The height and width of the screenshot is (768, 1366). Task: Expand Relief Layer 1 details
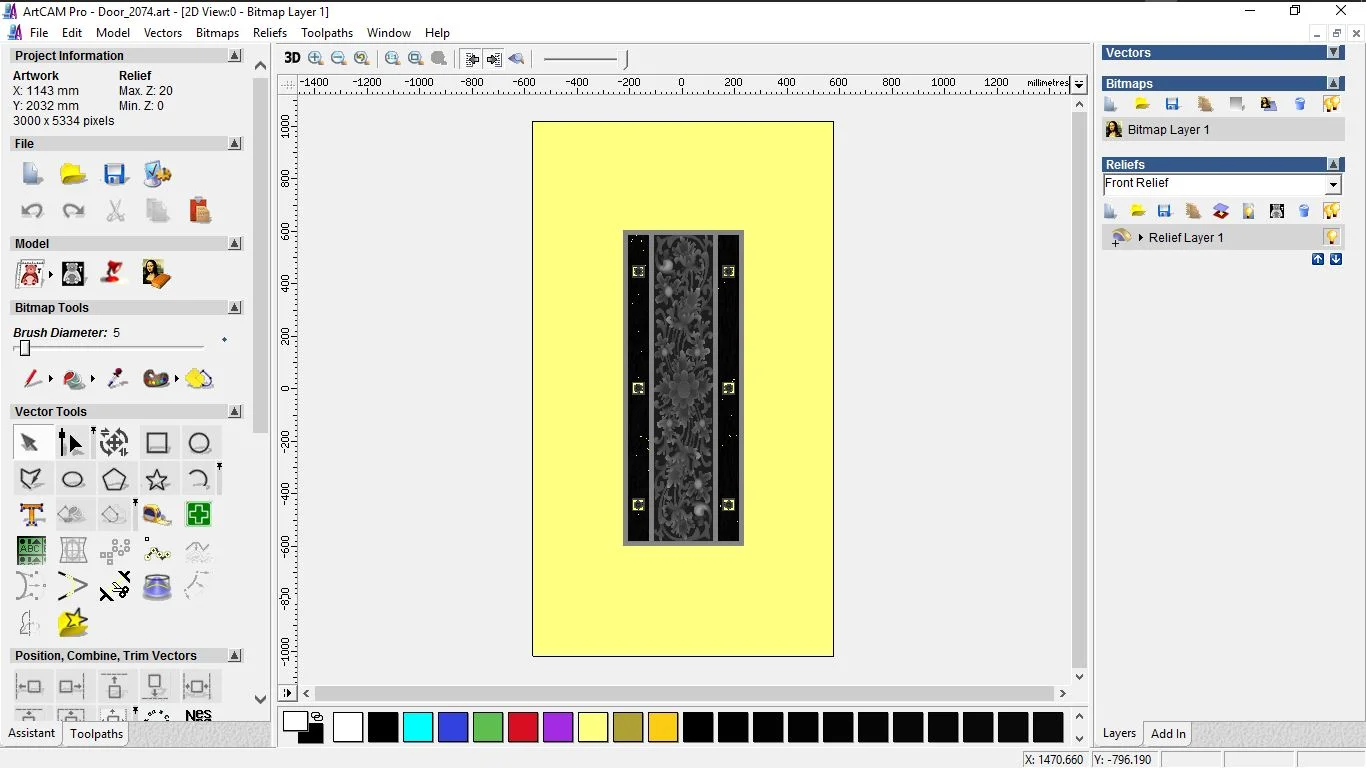(1143, 237)
